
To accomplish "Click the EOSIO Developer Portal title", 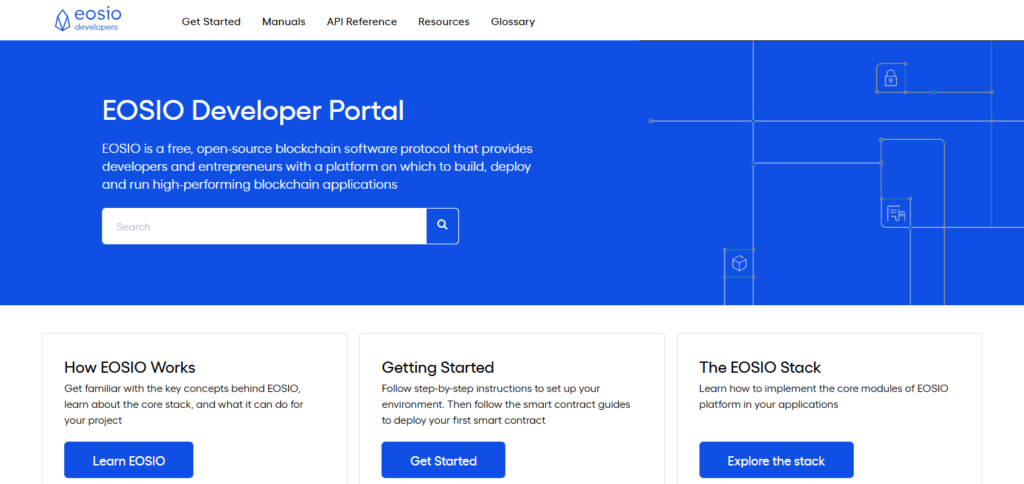I will [253, 111].
